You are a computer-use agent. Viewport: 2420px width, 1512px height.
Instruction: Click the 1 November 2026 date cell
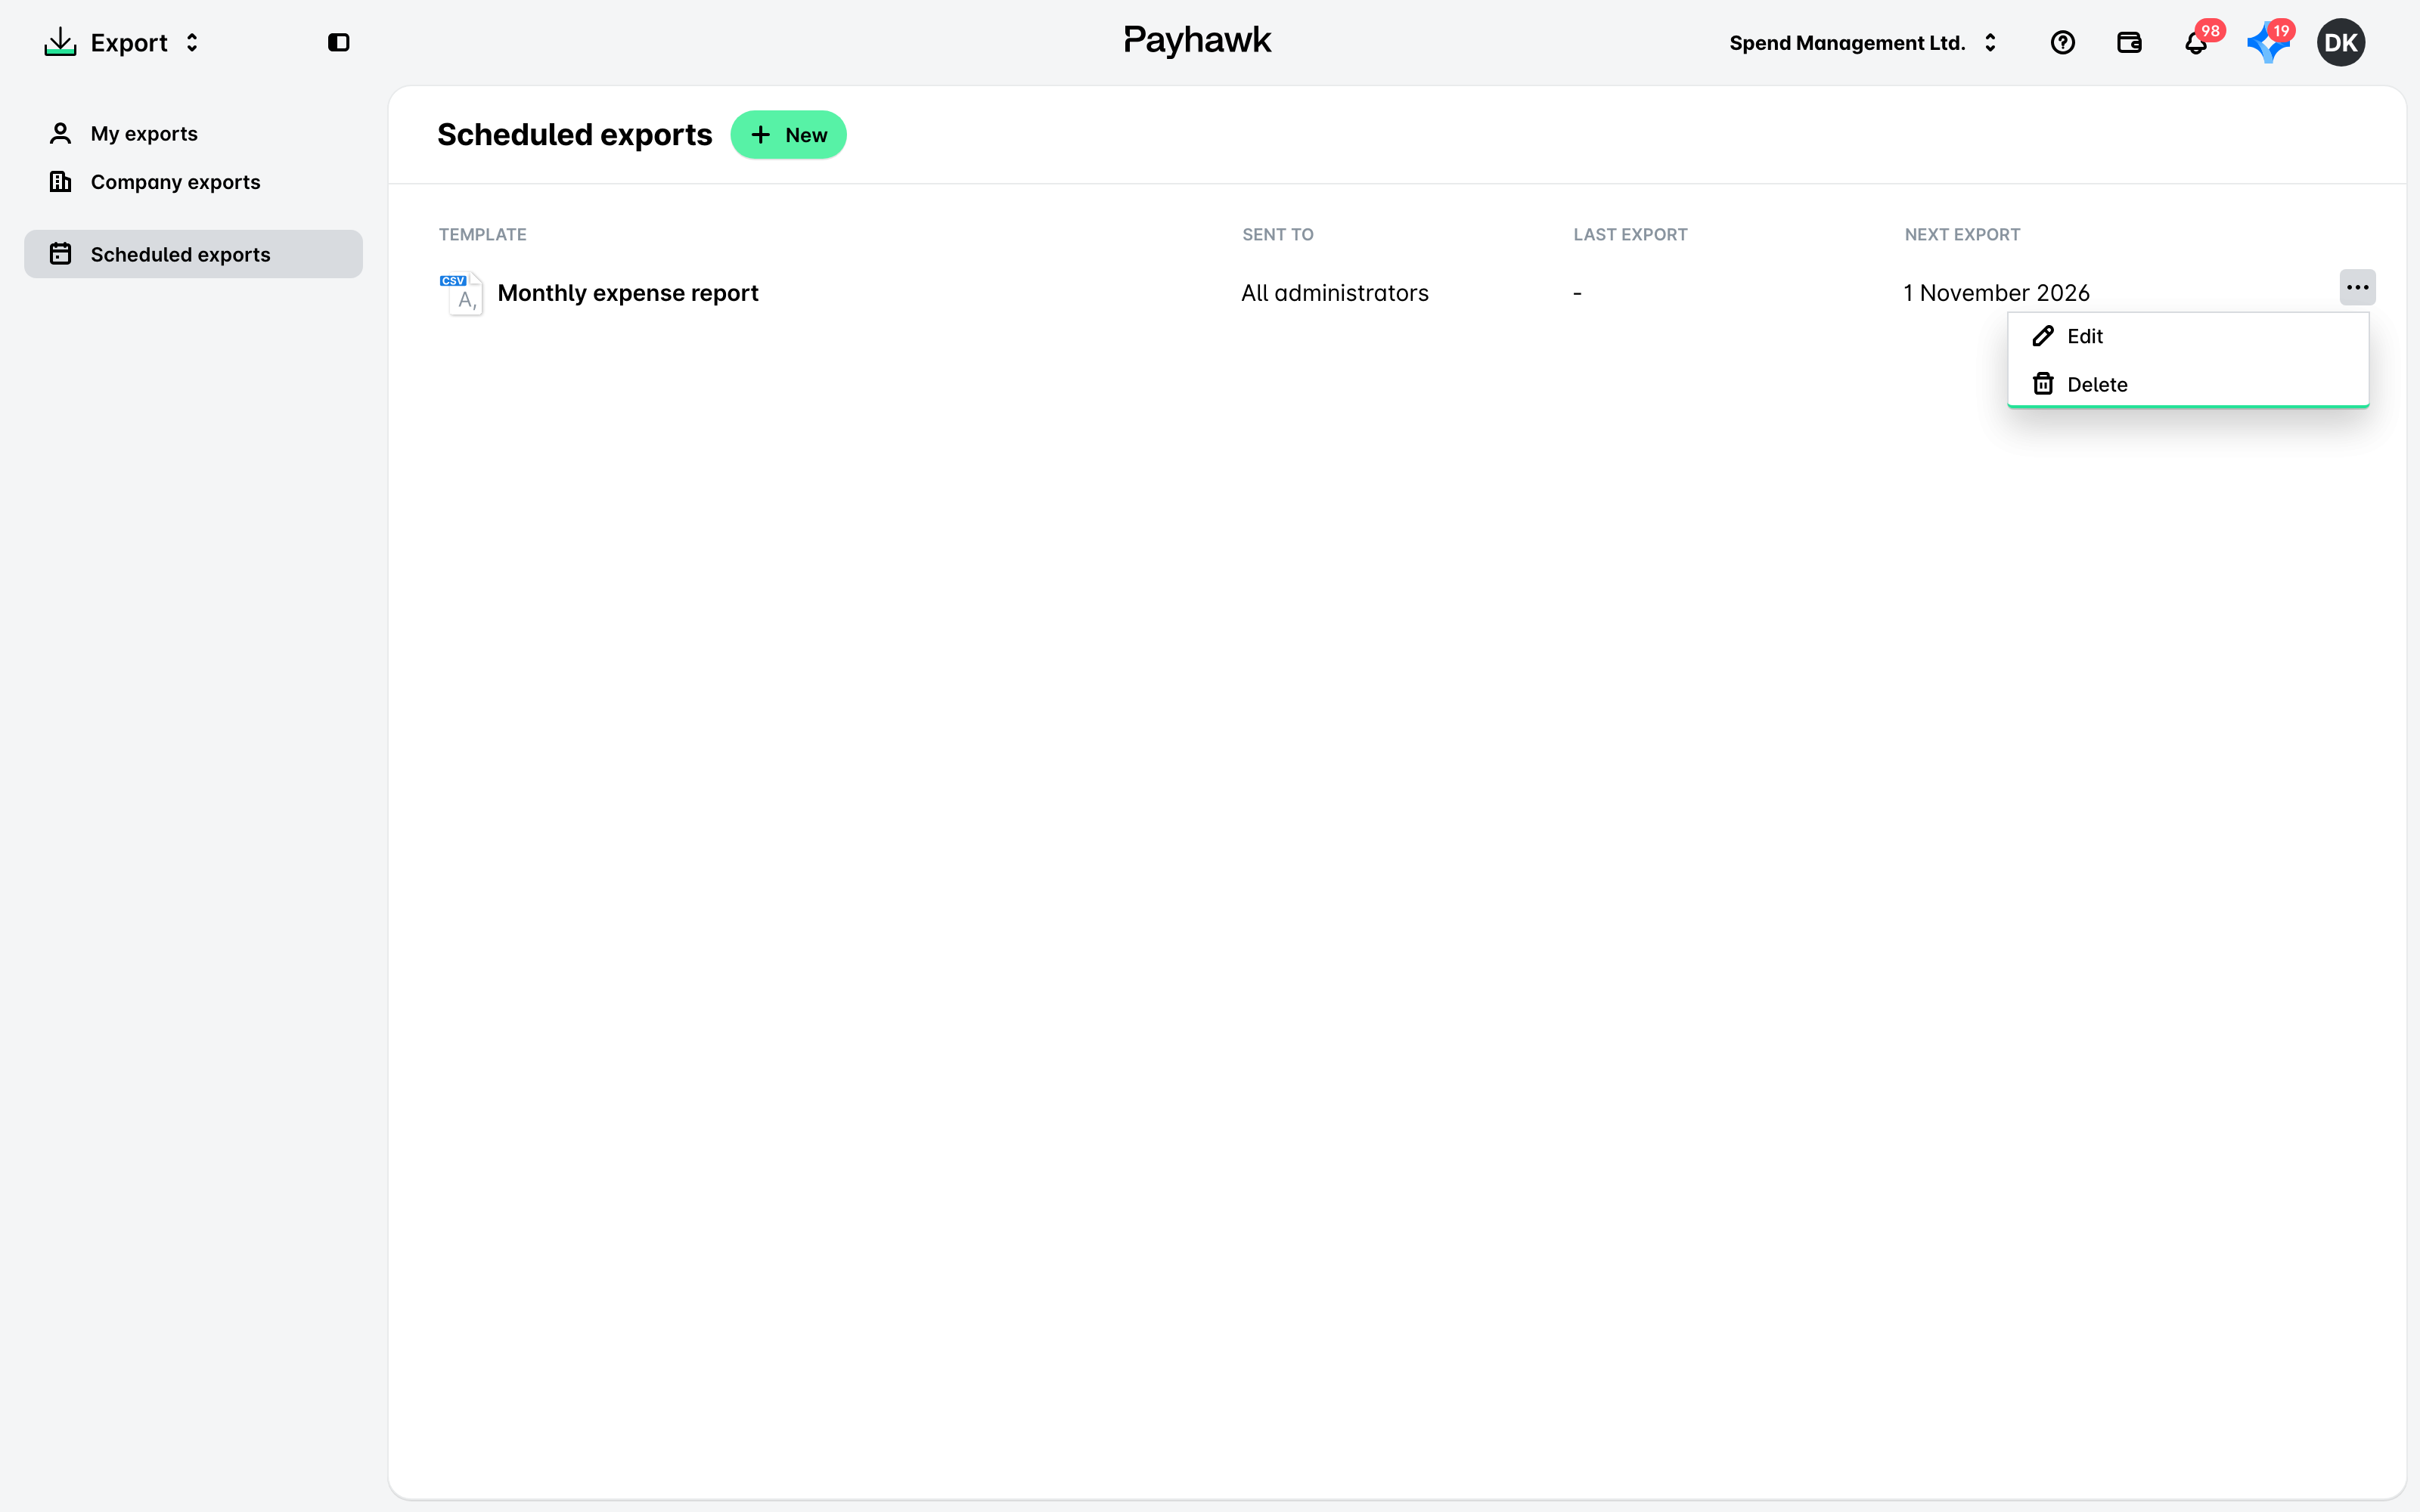click(x=1996, y=293)
